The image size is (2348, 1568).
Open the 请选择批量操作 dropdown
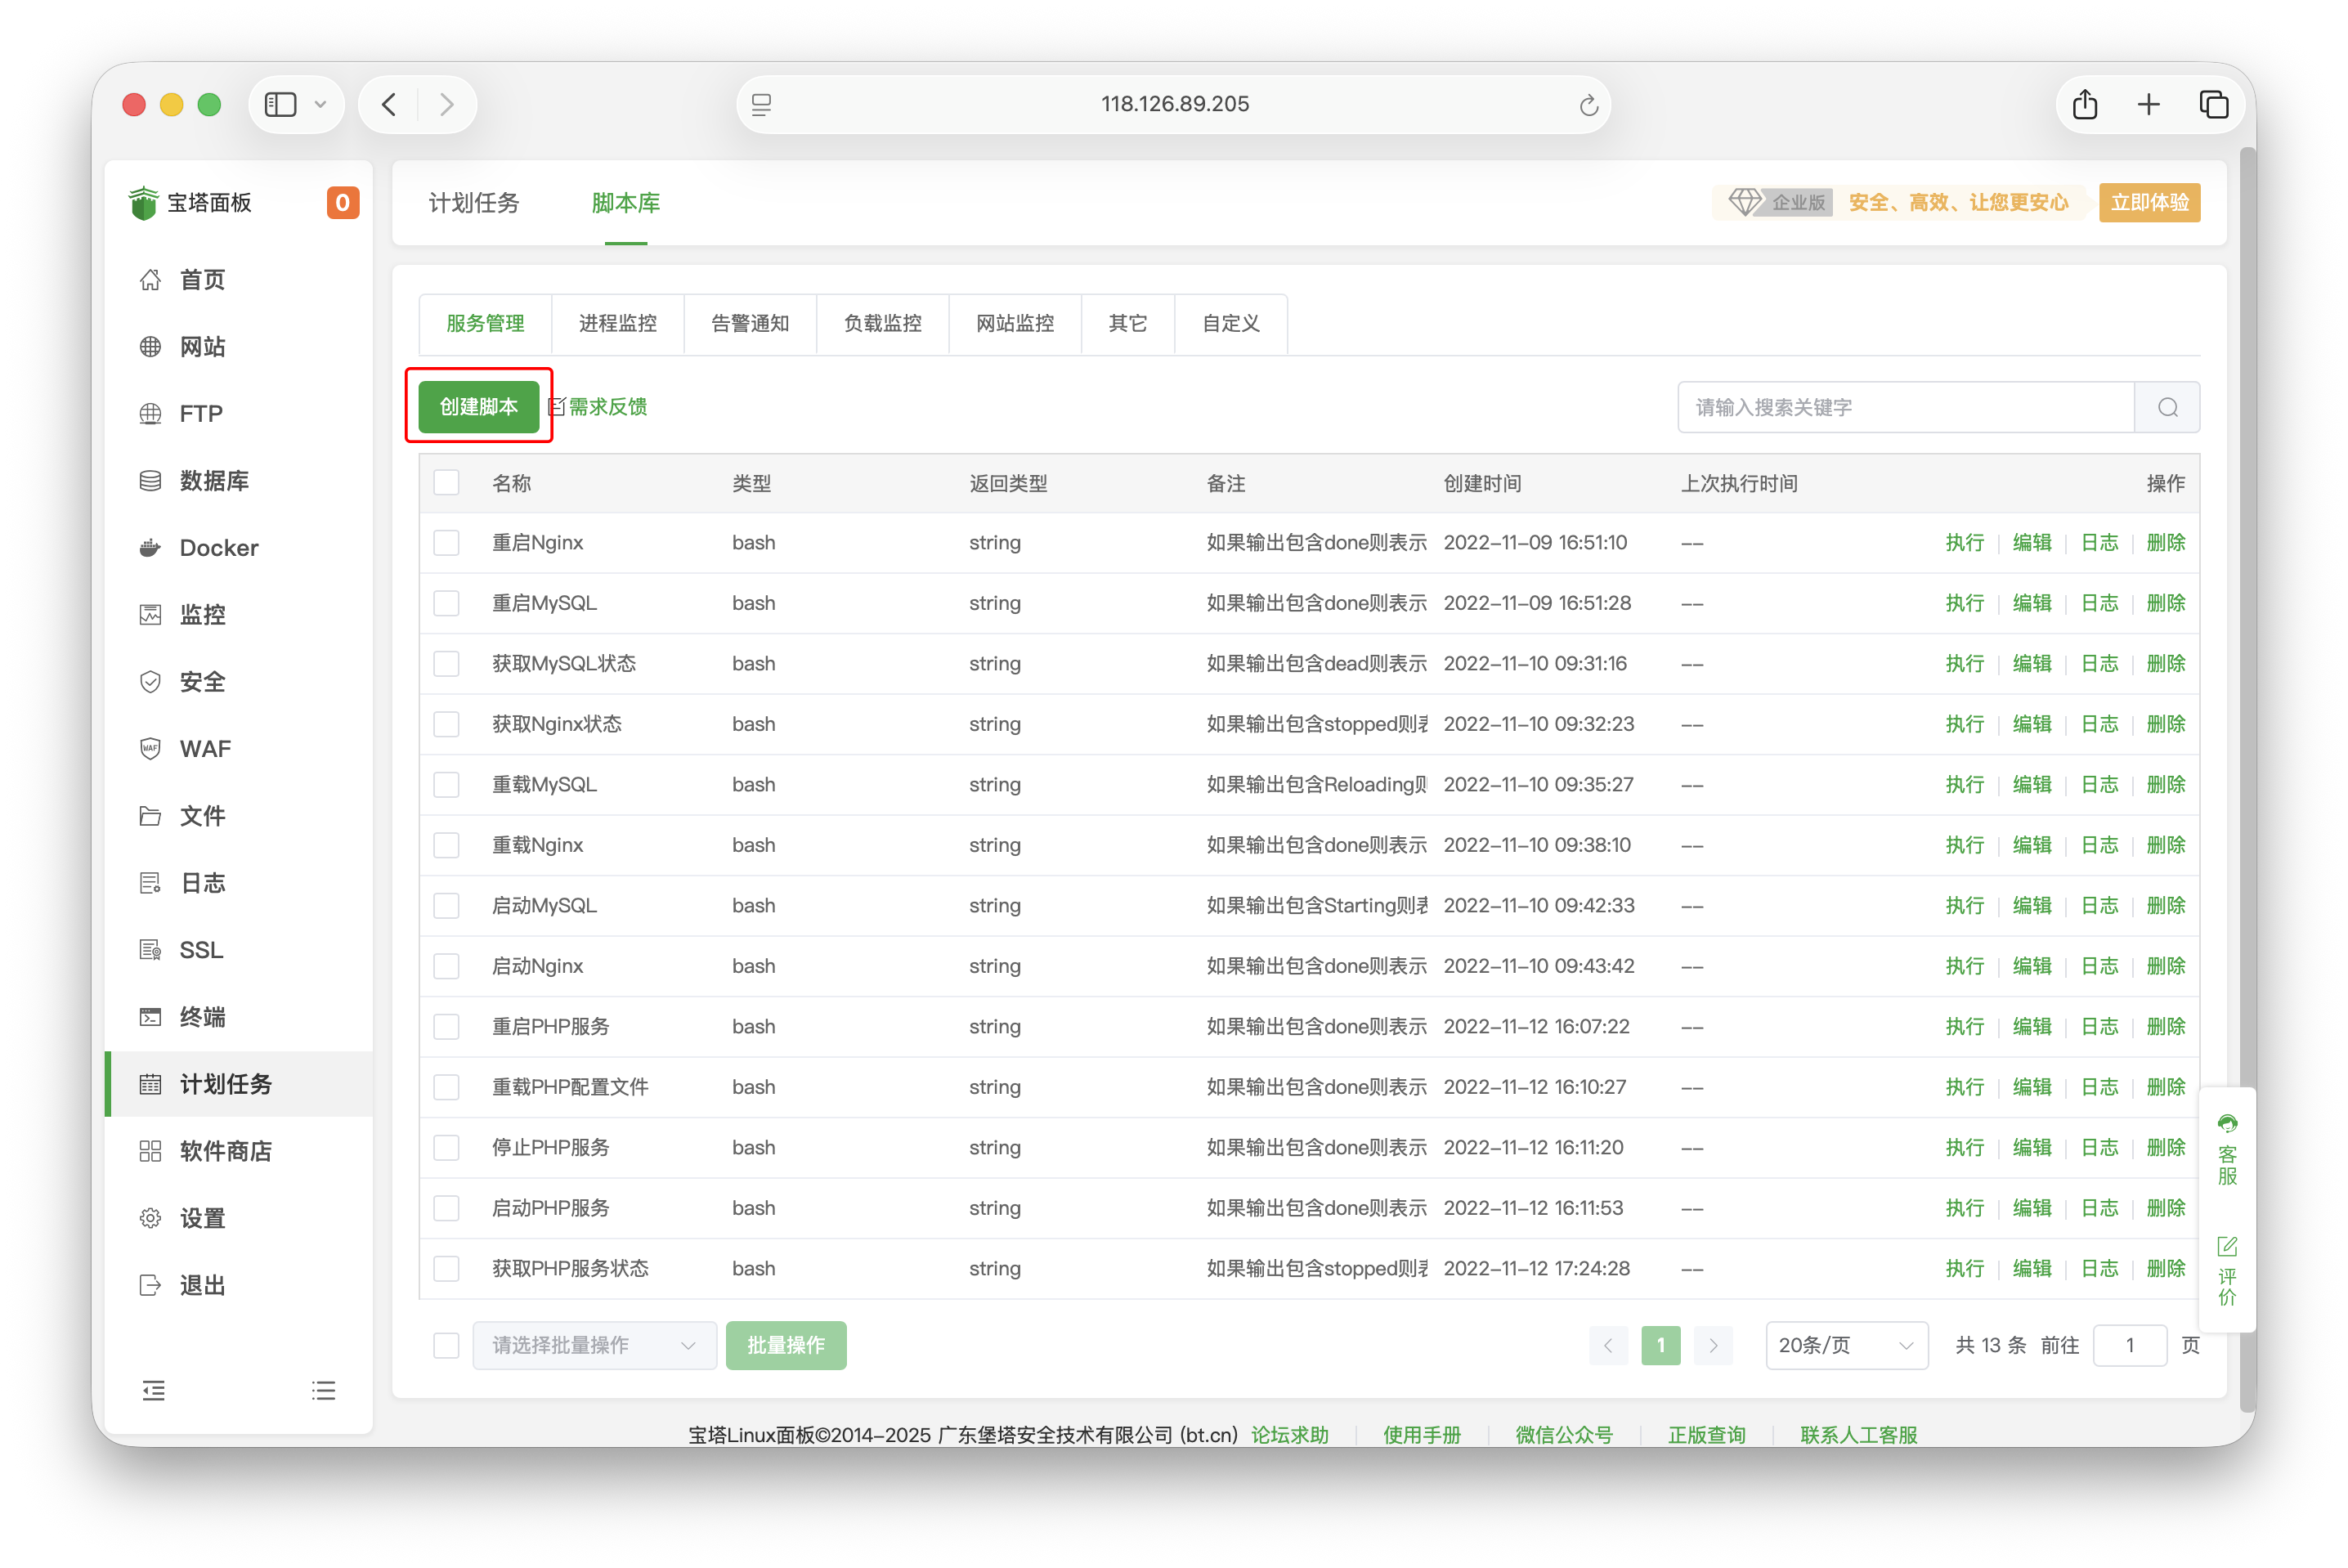(x=594, y=1345)
